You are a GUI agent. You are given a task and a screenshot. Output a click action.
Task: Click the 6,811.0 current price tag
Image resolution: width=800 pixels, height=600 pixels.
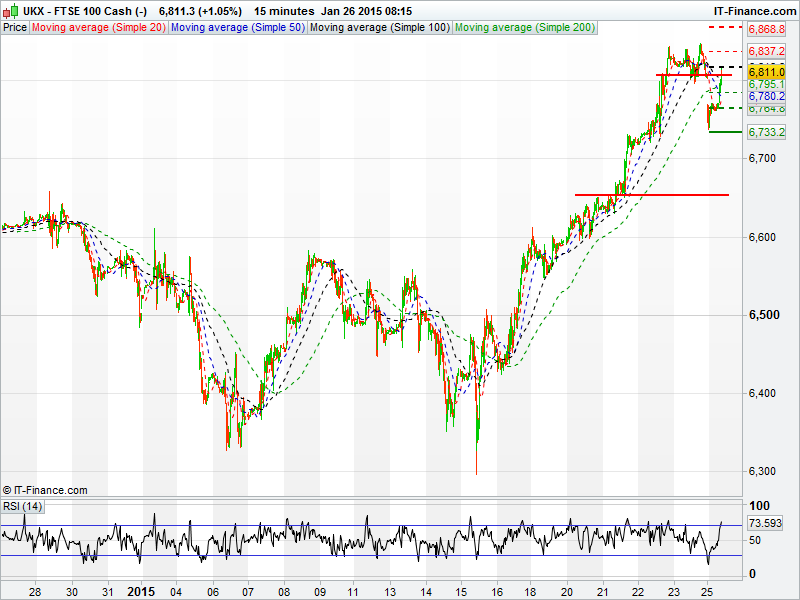point(766,72)
